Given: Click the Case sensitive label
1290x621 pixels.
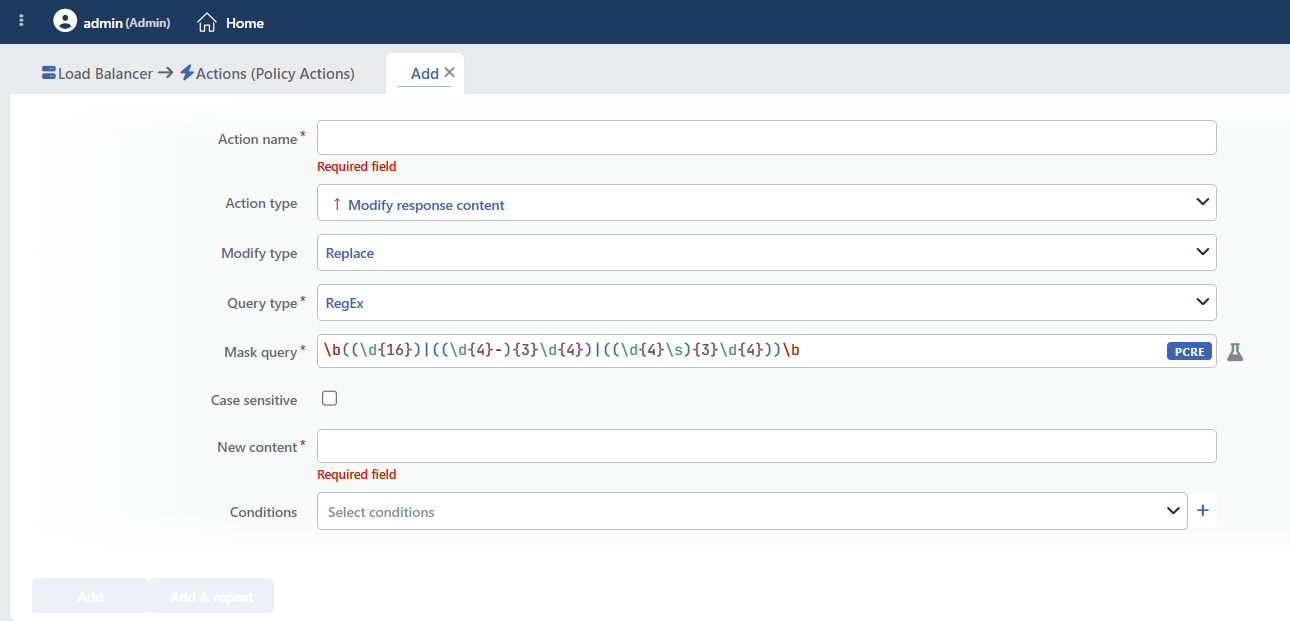Looking at the screenshot, I should pos(254,400).
